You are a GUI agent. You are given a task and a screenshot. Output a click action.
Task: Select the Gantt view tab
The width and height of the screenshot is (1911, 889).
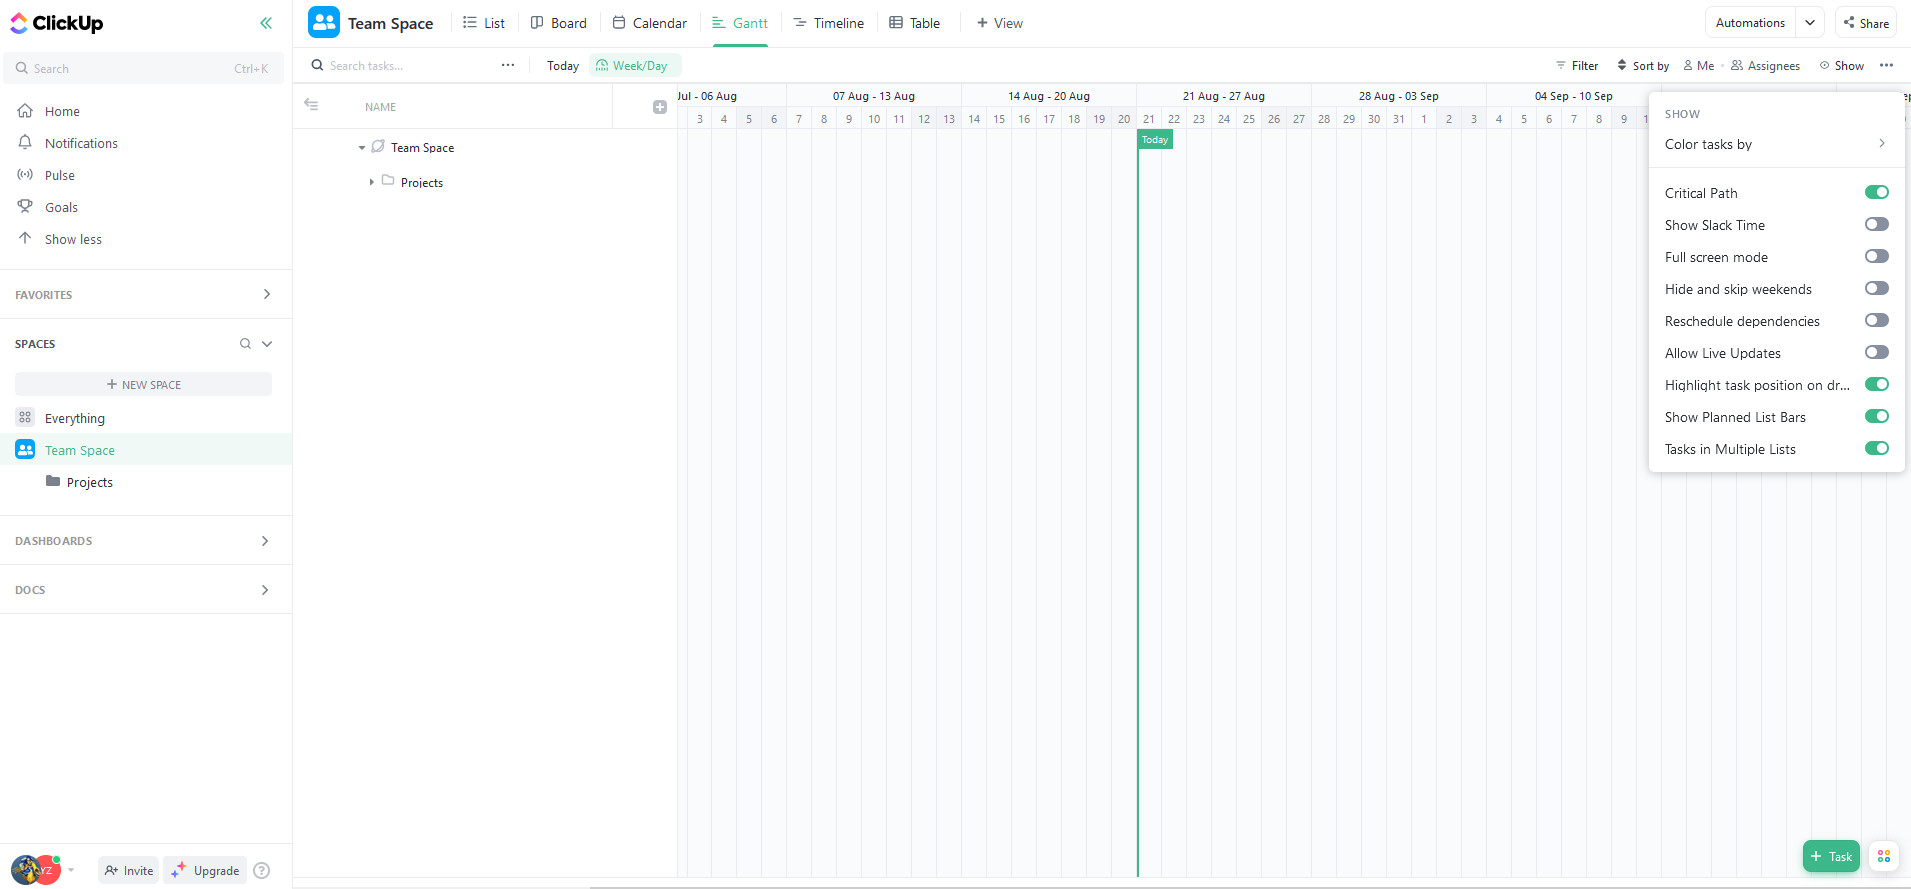pyautogui.click(x=740, y=23)
